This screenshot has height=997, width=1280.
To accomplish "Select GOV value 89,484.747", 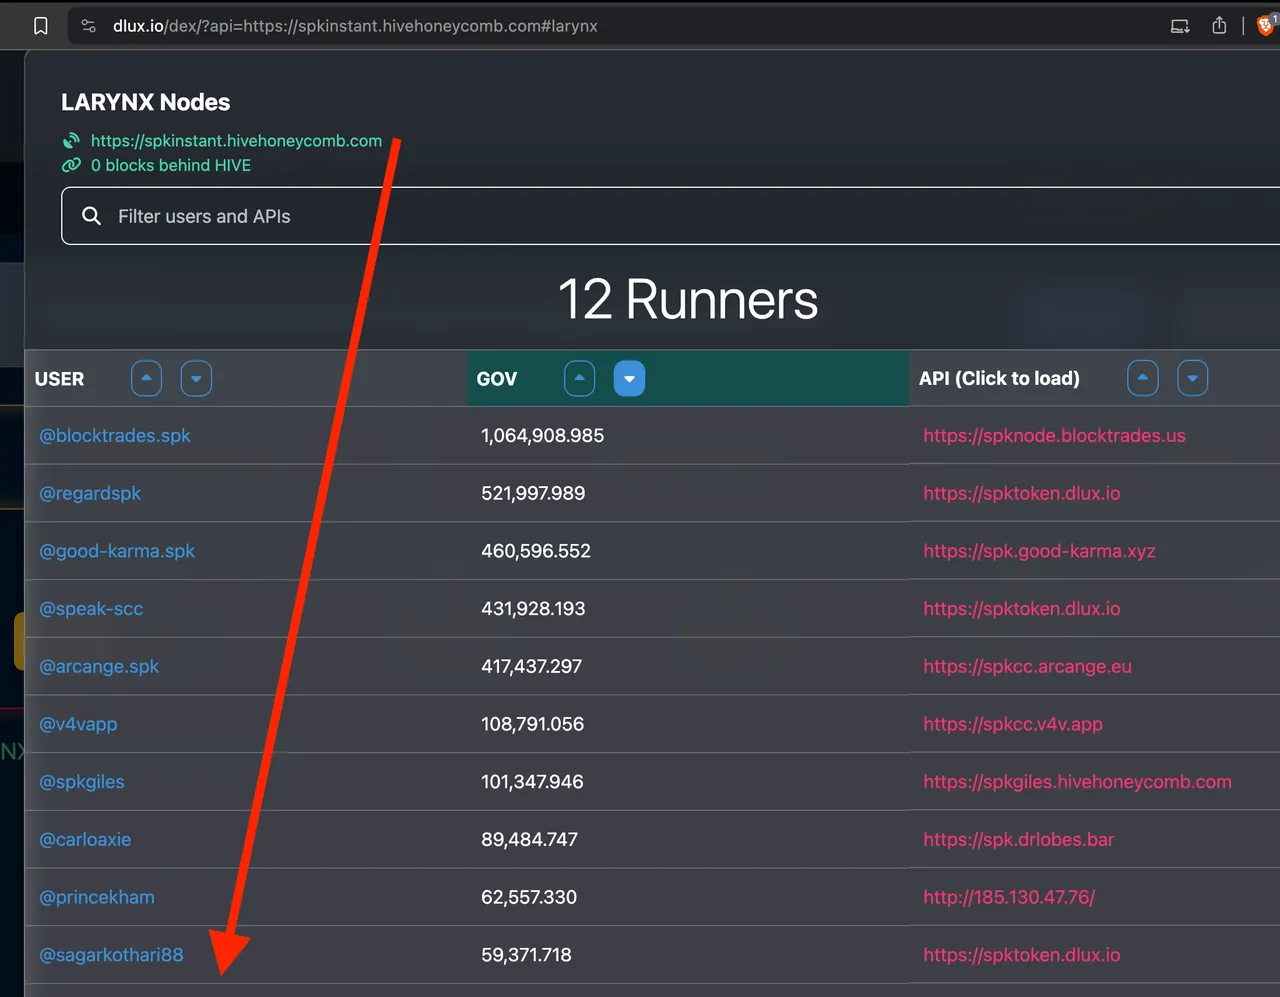I will tap(529, 840).
